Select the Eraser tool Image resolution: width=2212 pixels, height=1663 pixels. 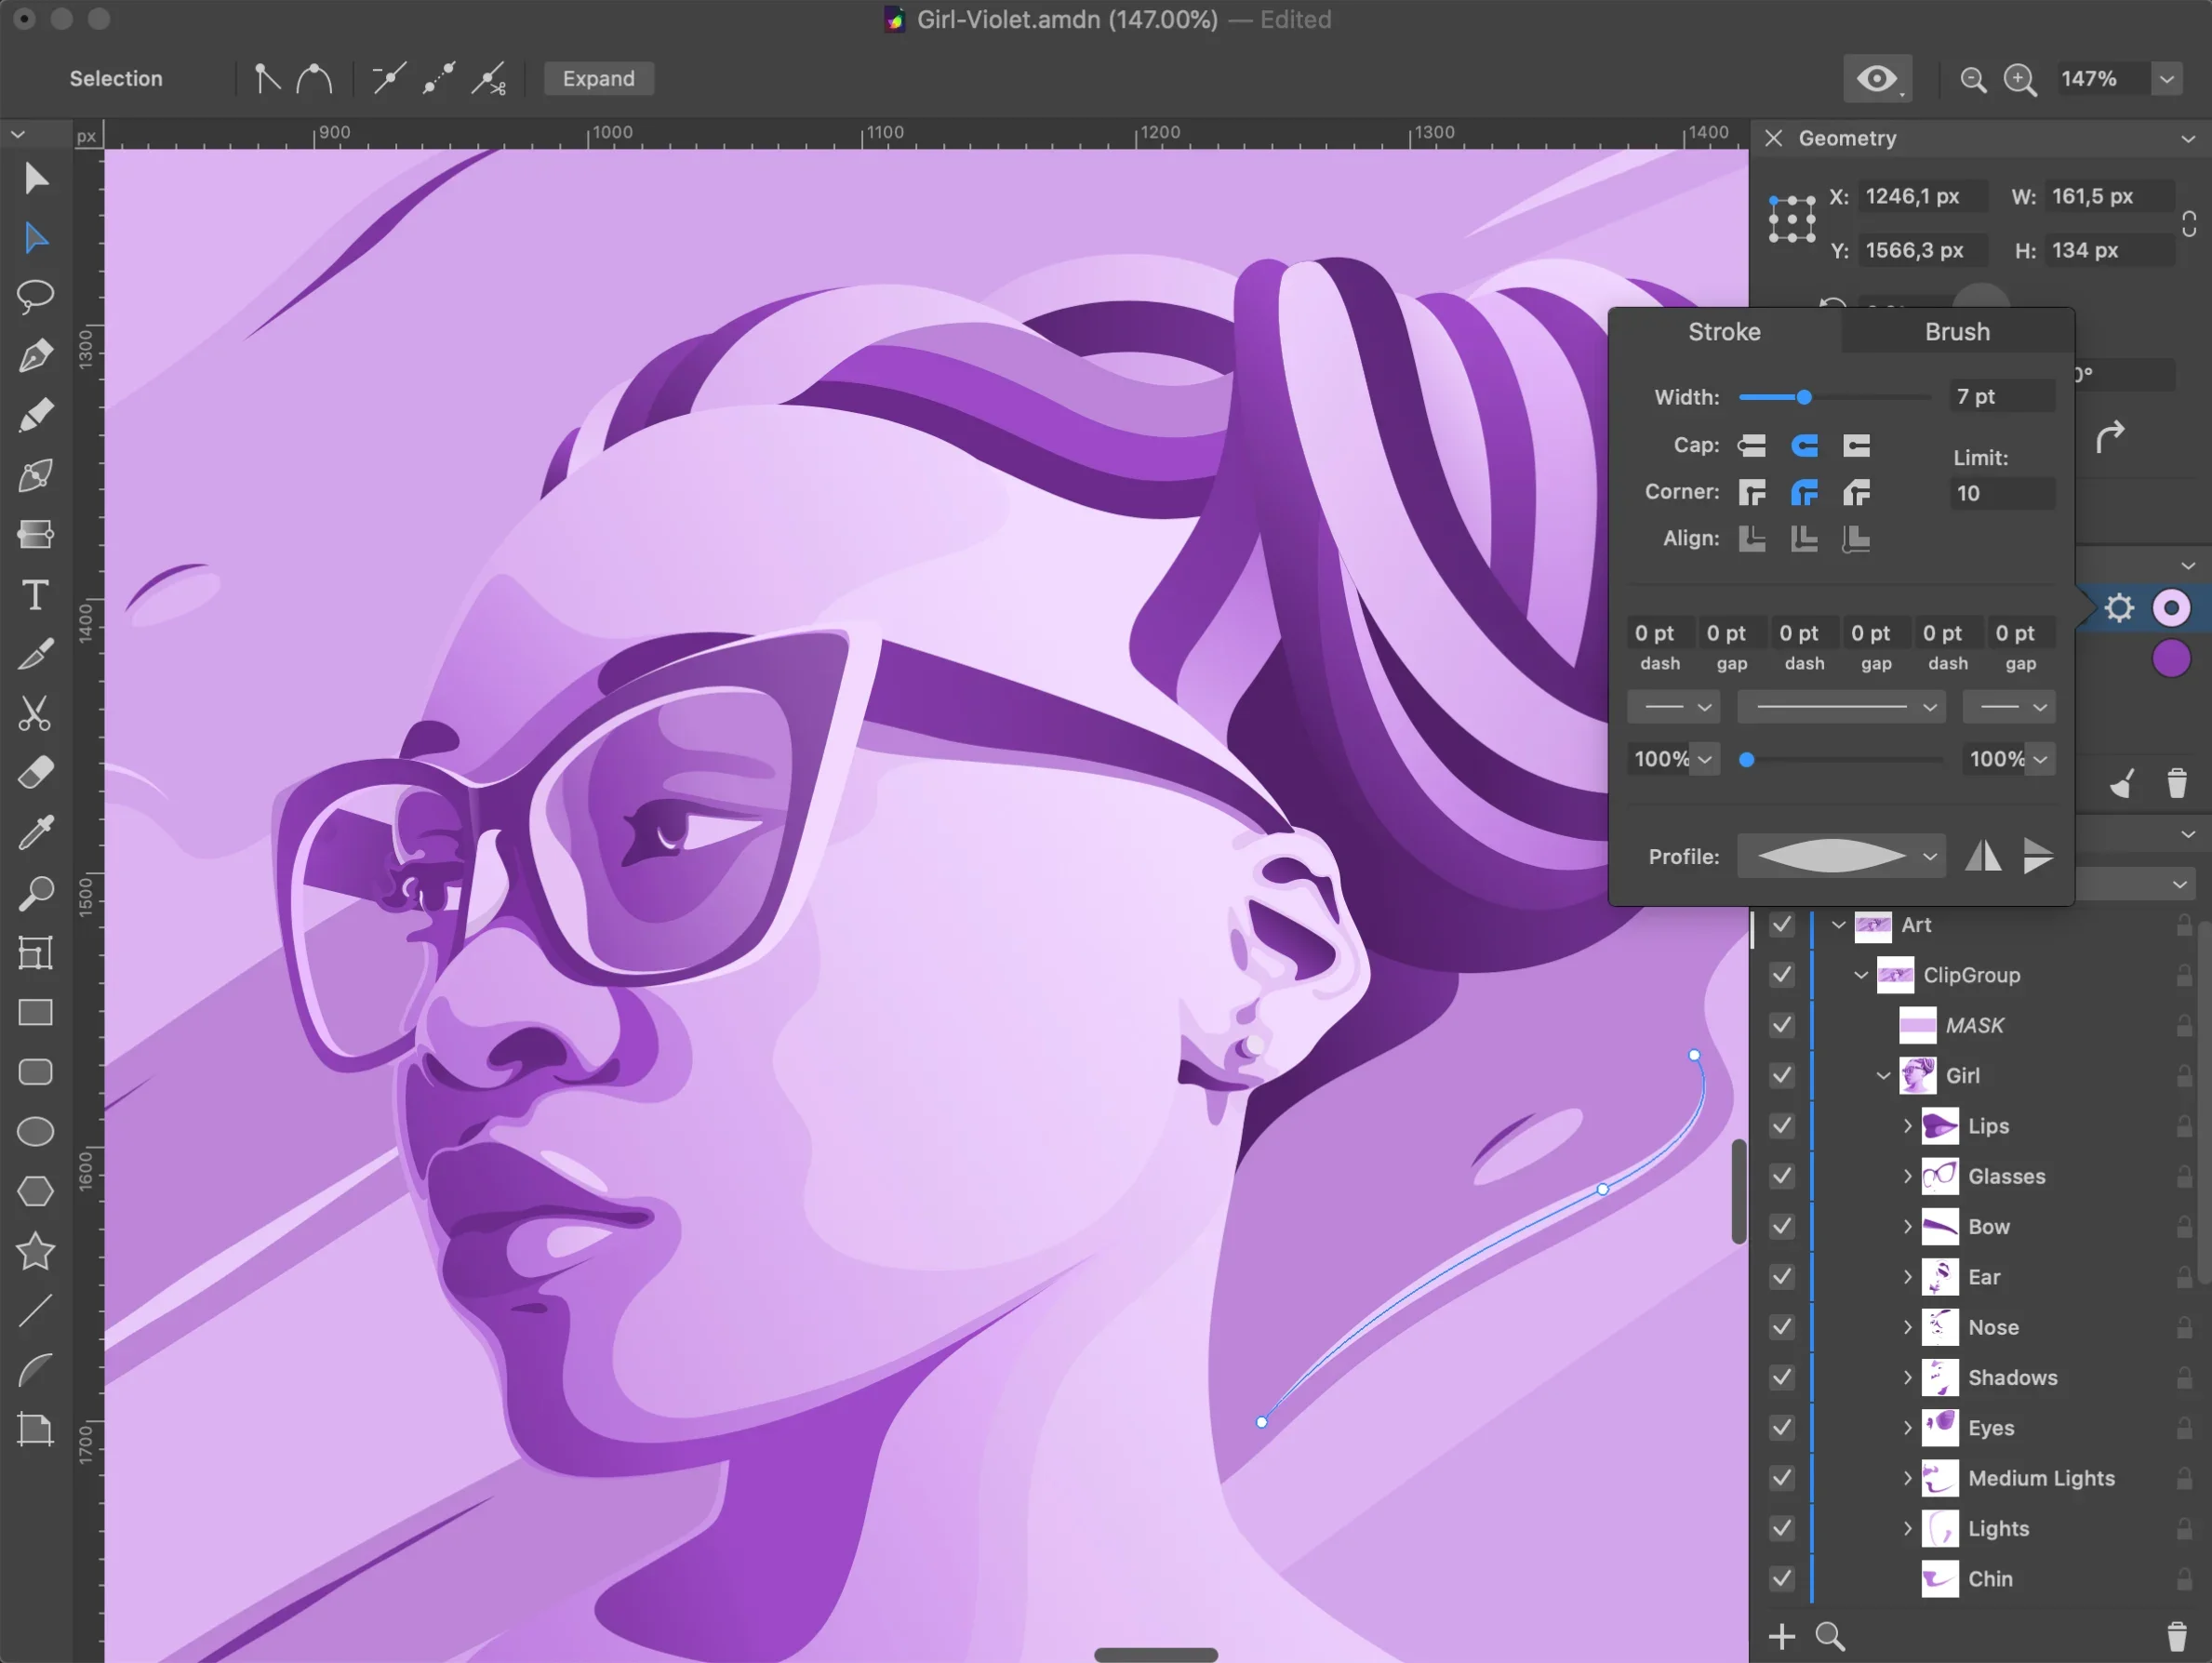[x=35, y=773]
